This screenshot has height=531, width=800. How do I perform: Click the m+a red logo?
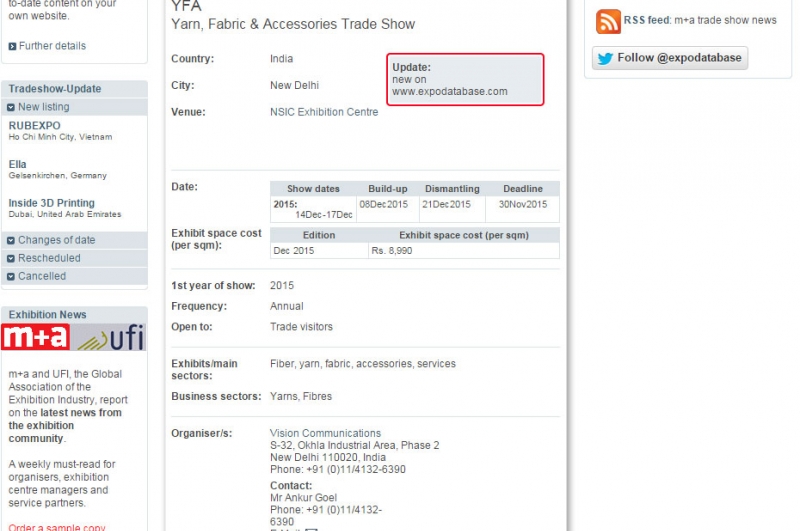36,338
